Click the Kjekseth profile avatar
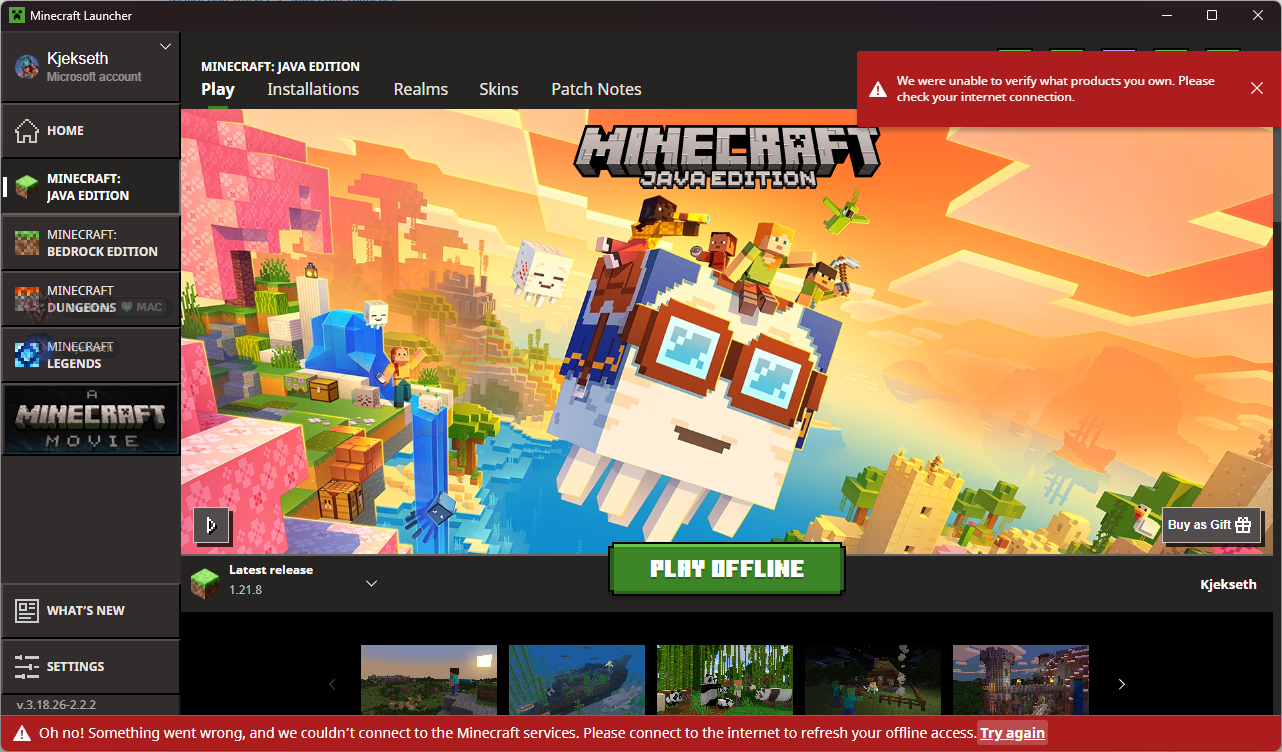 27,66
